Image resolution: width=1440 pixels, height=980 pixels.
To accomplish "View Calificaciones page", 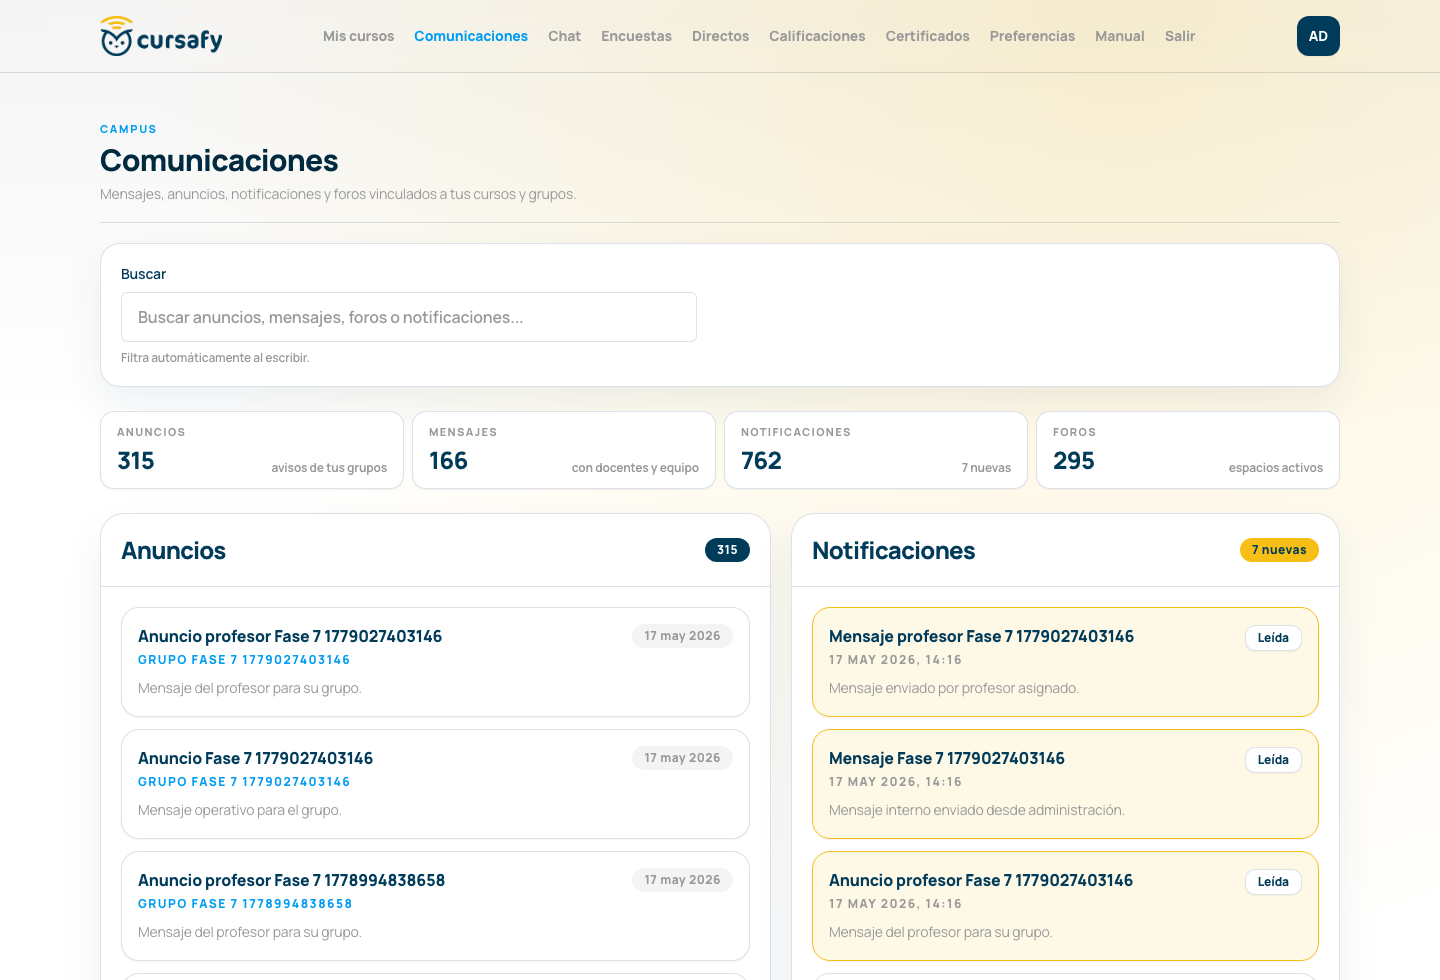I will tap(817, 36).
